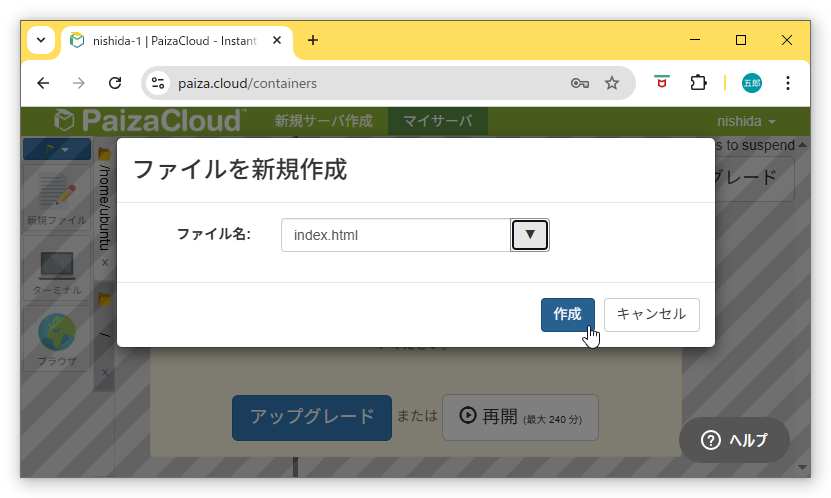Click the 作成 create button
The height and width of the screenshot is (498, 831).
(x=567, y=315)
